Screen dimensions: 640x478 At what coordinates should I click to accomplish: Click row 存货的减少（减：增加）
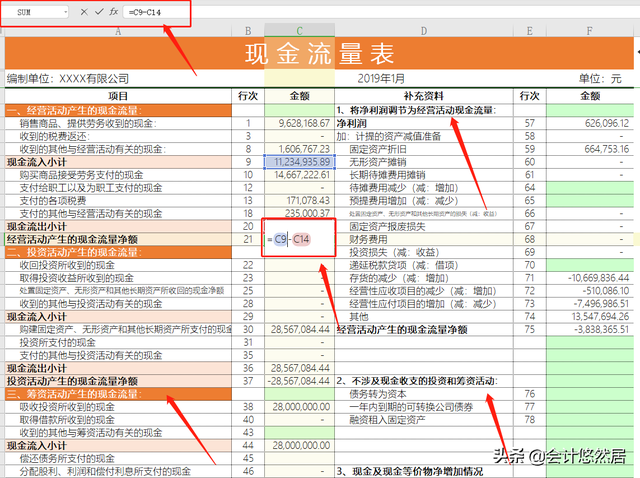tap(424, 278)
